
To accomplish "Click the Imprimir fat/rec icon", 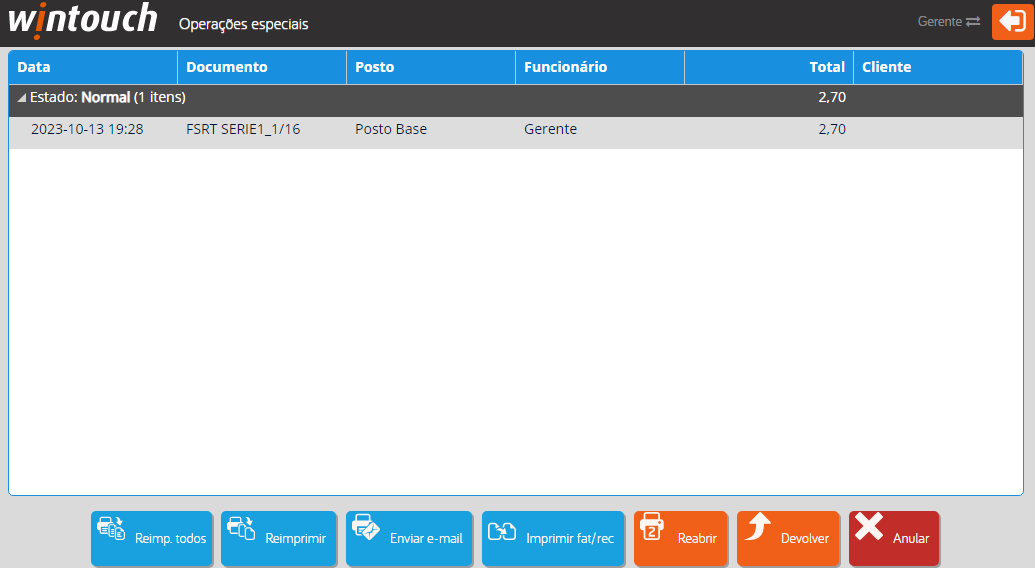I will point(502,531).
